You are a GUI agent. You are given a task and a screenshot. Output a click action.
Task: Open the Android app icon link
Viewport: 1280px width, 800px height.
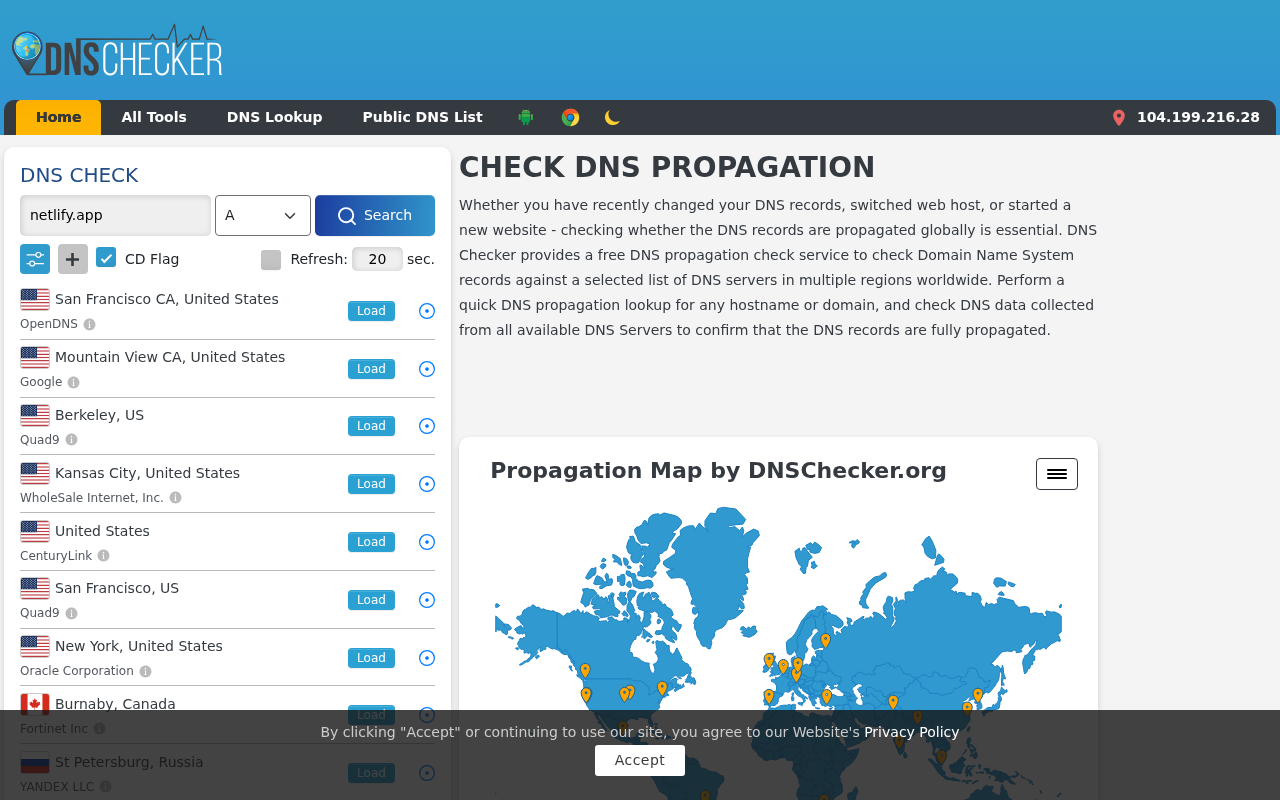tap(526, 117)
